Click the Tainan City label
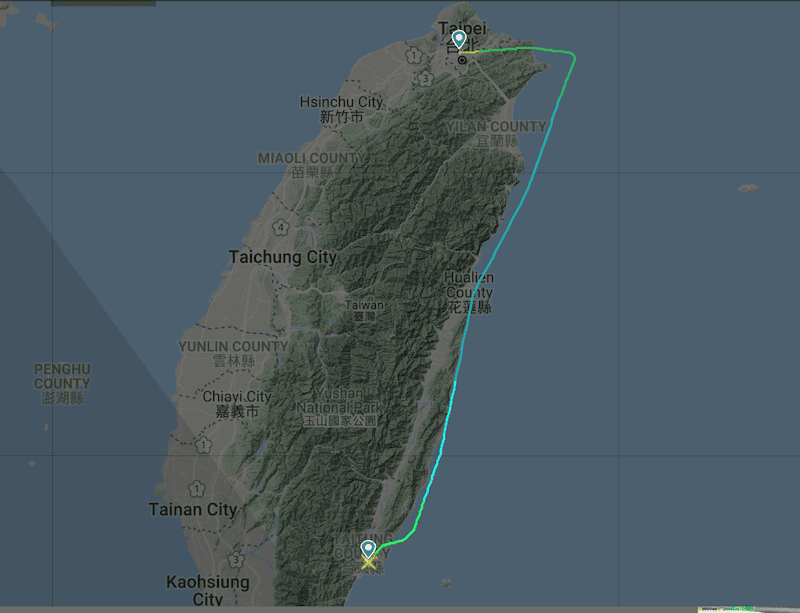The width and height of the screenshot is (800, 613). tap(193, 509)
